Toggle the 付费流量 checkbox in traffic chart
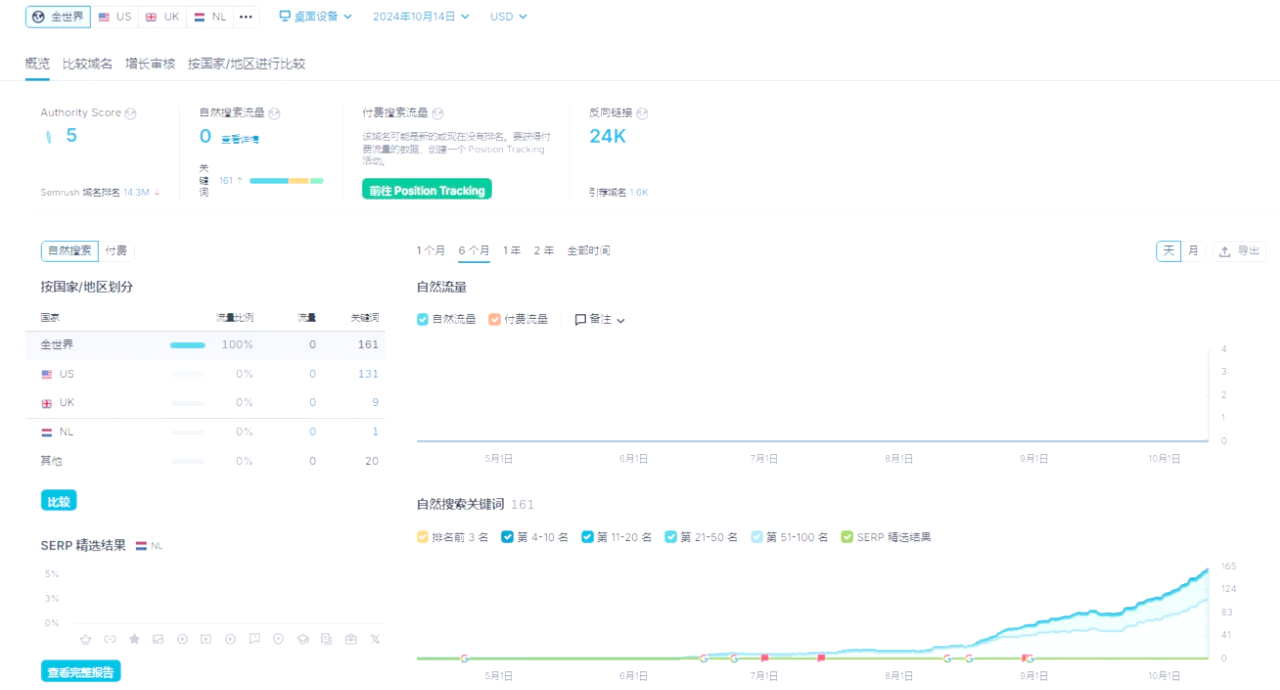The height and width of the screenshot is (690, 1280). coord(495,320)
